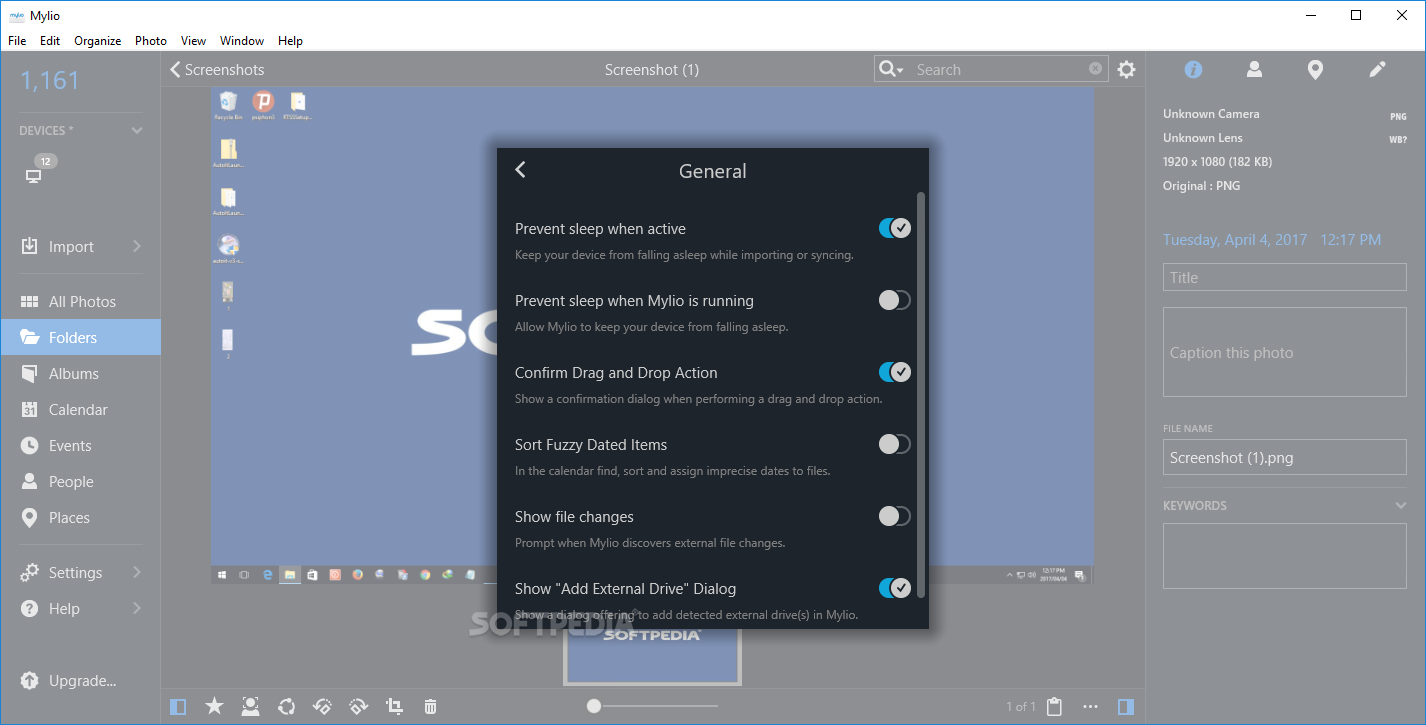Click the Upgrade icon in sidebar

30,681
